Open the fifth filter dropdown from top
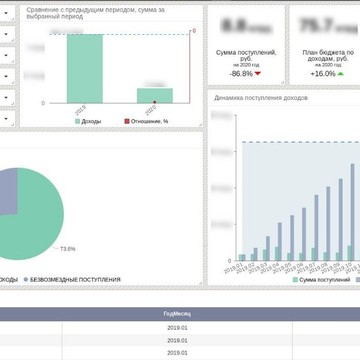 6,97
